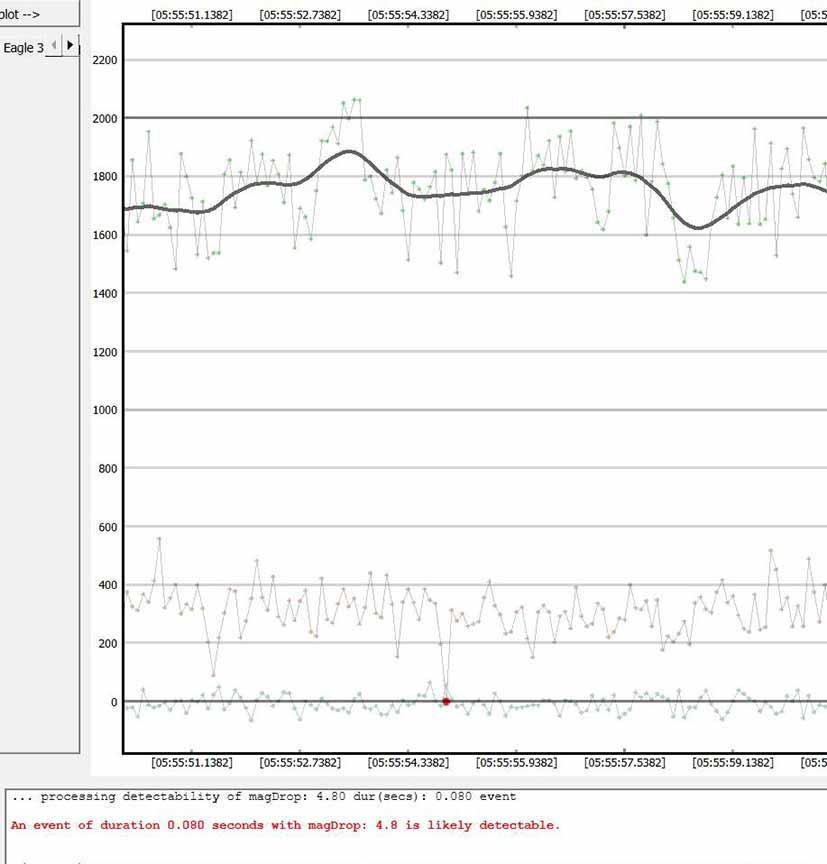Screen dimensions: 827x864
Task: Click the top axis label 05:55:57.5382
Action: 624,16
